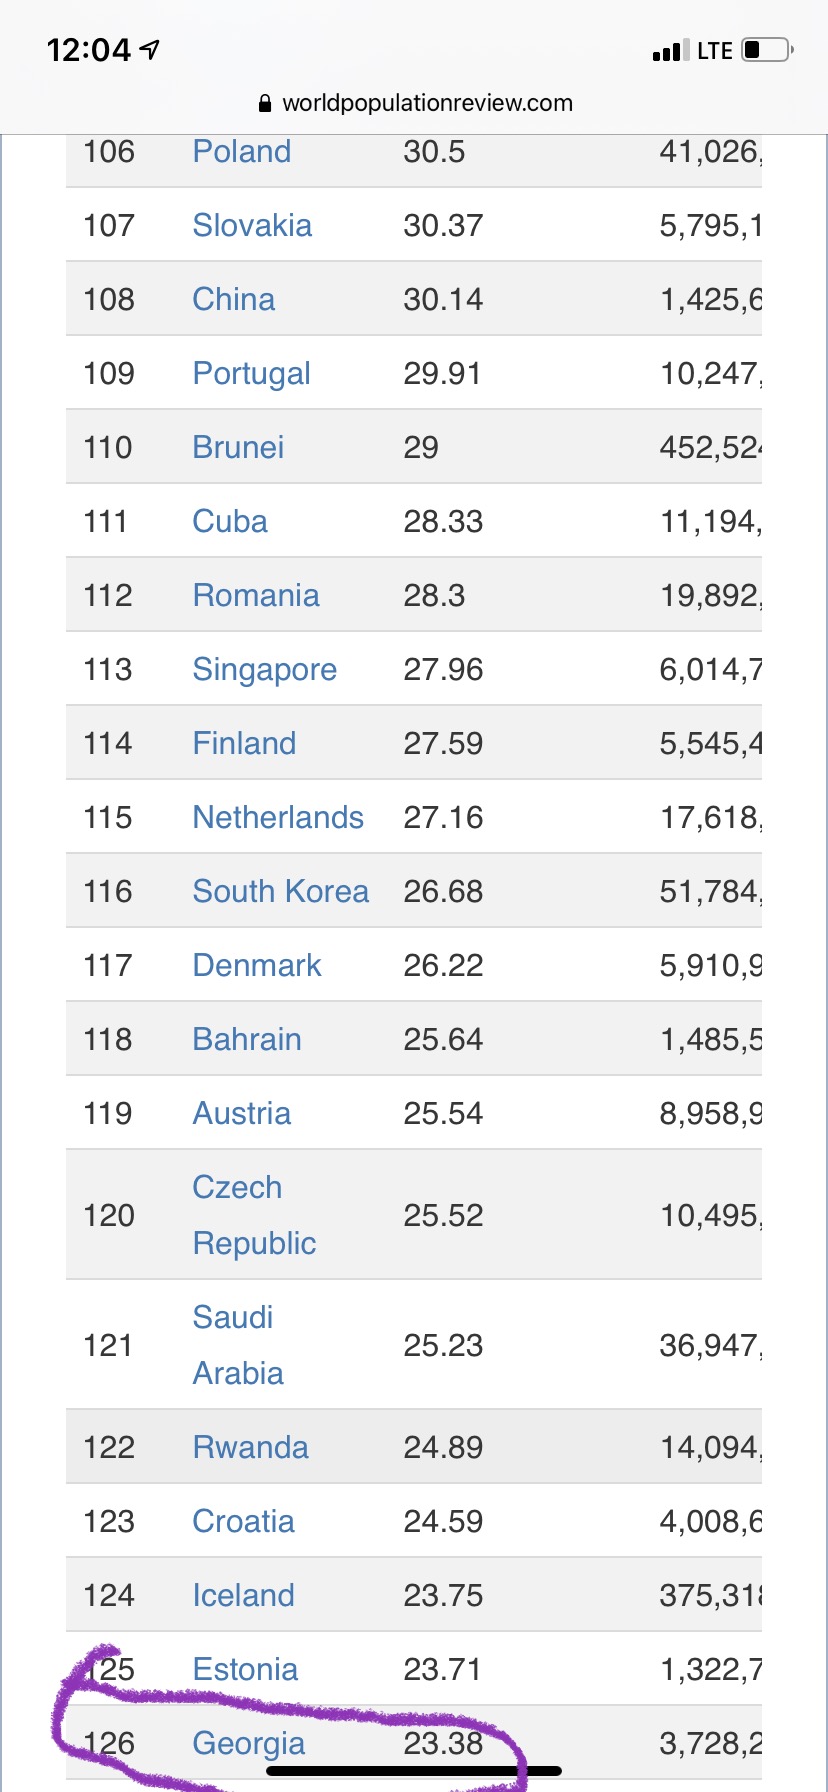Image resolution: width=828 pixels, height=1792 pixels.
Task: Select the Czech Republic link
Action: pyautogui.click(x=254, y=1215)
